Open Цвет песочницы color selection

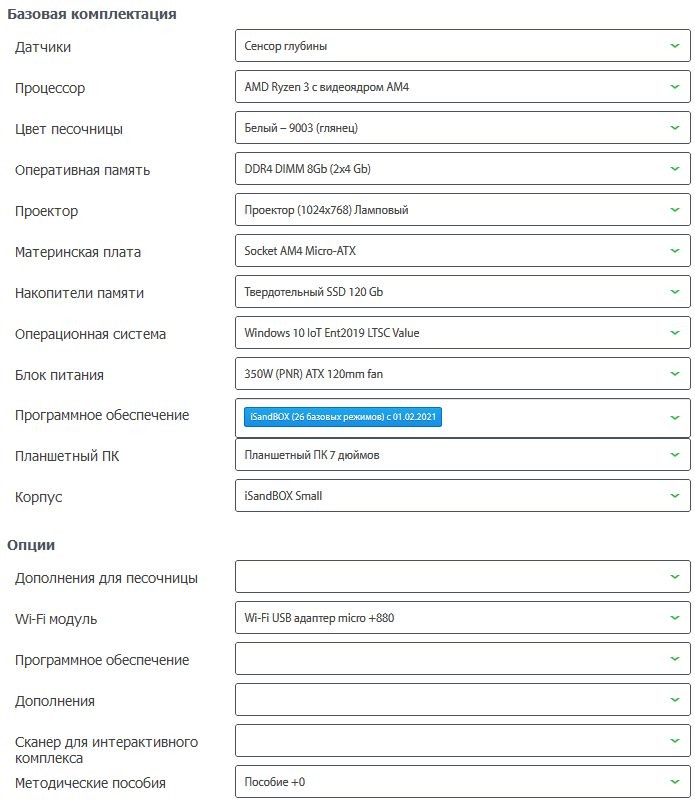pyautogui.click(x=462, y=128)
